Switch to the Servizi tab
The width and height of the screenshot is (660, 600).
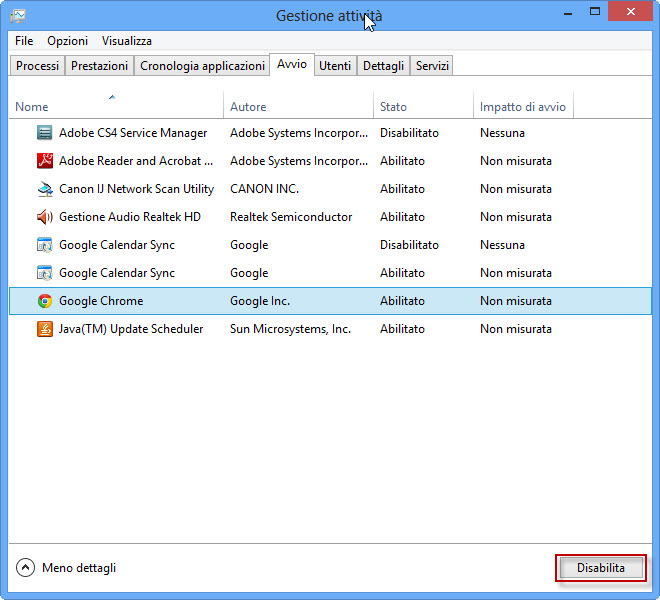click(x=432, y=66)
